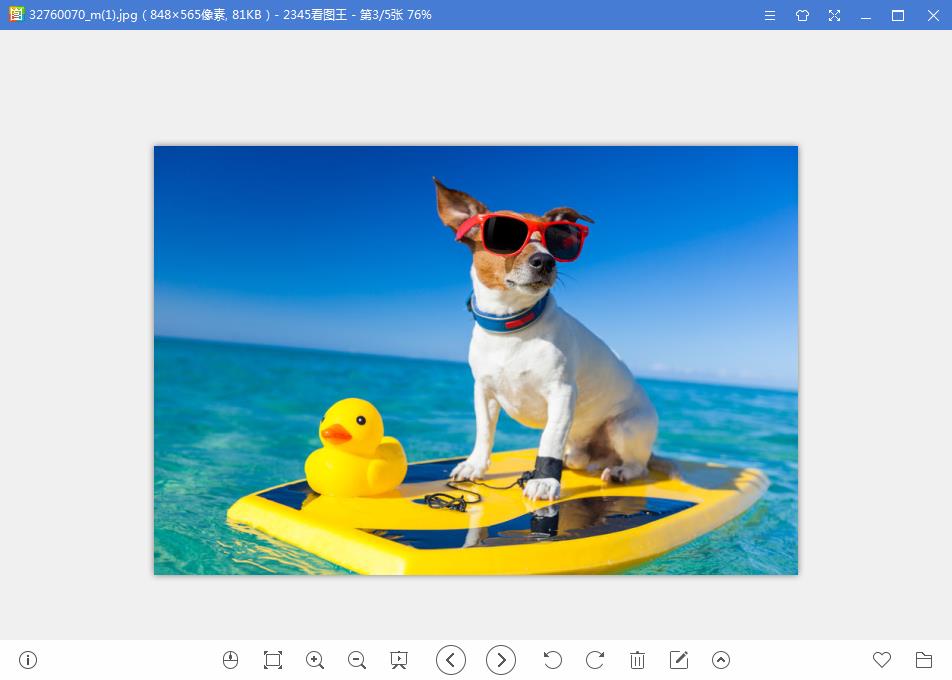
Task: Open a file from folder browser
Action: [925, 660]
